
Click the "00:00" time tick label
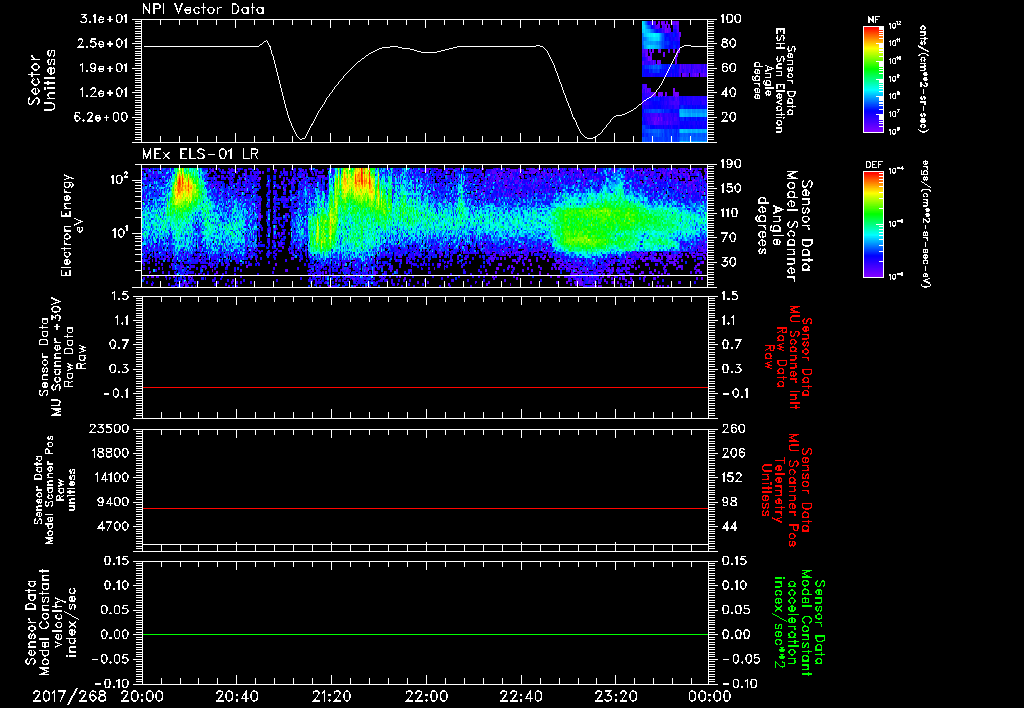point(710,696)
